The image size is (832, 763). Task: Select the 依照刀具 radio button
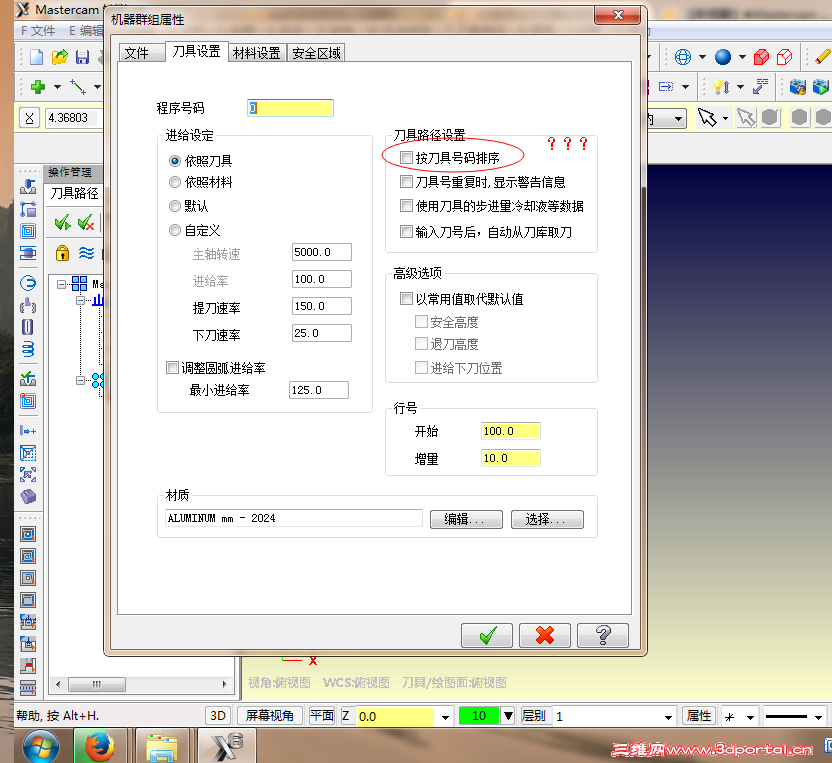click(x=175, y=161)
